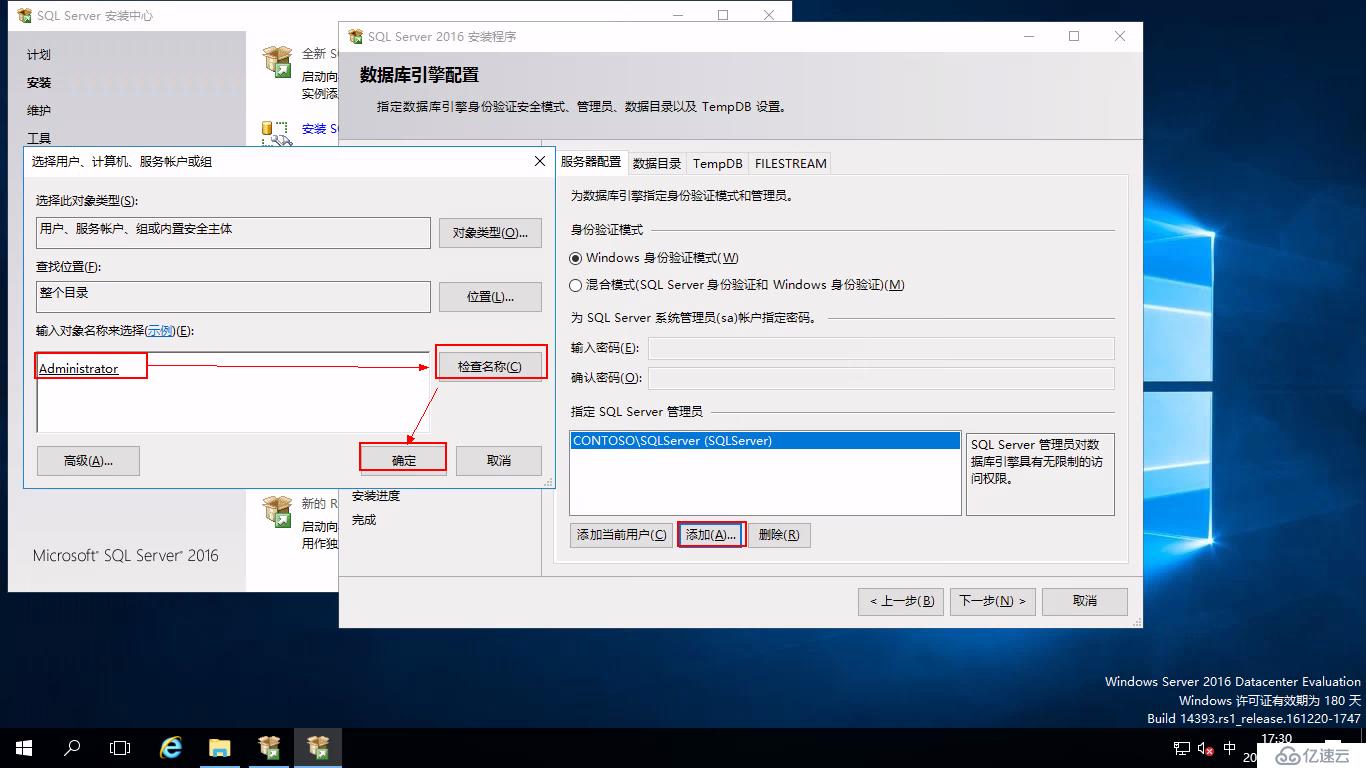This screenshot has width=1366, height=768.
Task: Click the SQL Server Installation Center title icon
Action: [x=24, y=16]
